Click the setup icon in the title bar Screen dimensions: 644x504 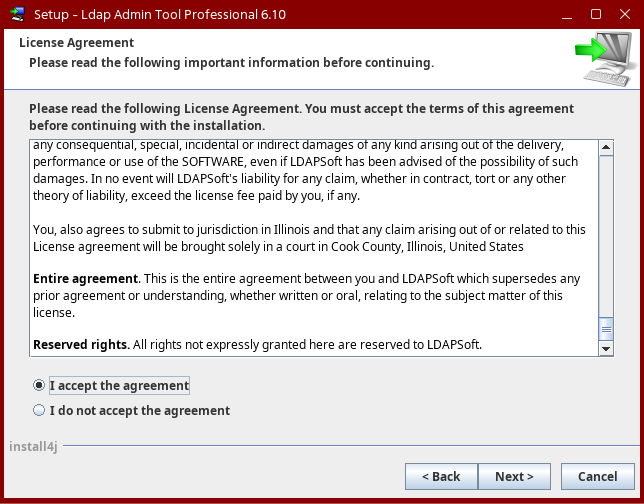point(17,14)
